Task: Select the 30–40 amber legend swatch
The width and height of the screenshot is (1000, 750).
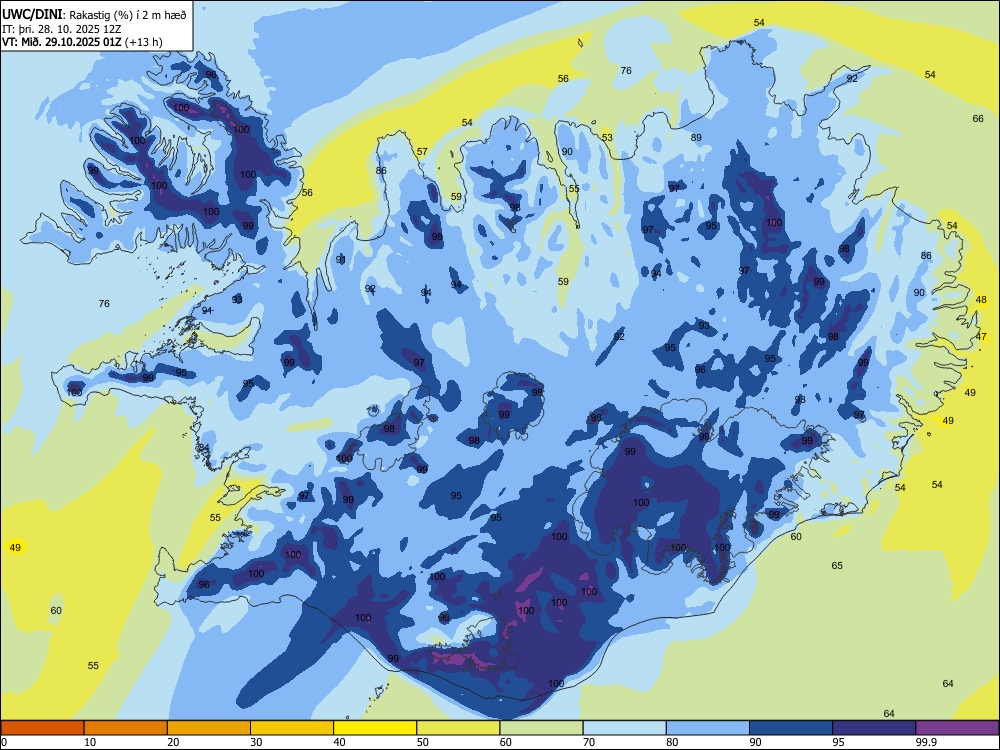Action: [x=292, y=728]
